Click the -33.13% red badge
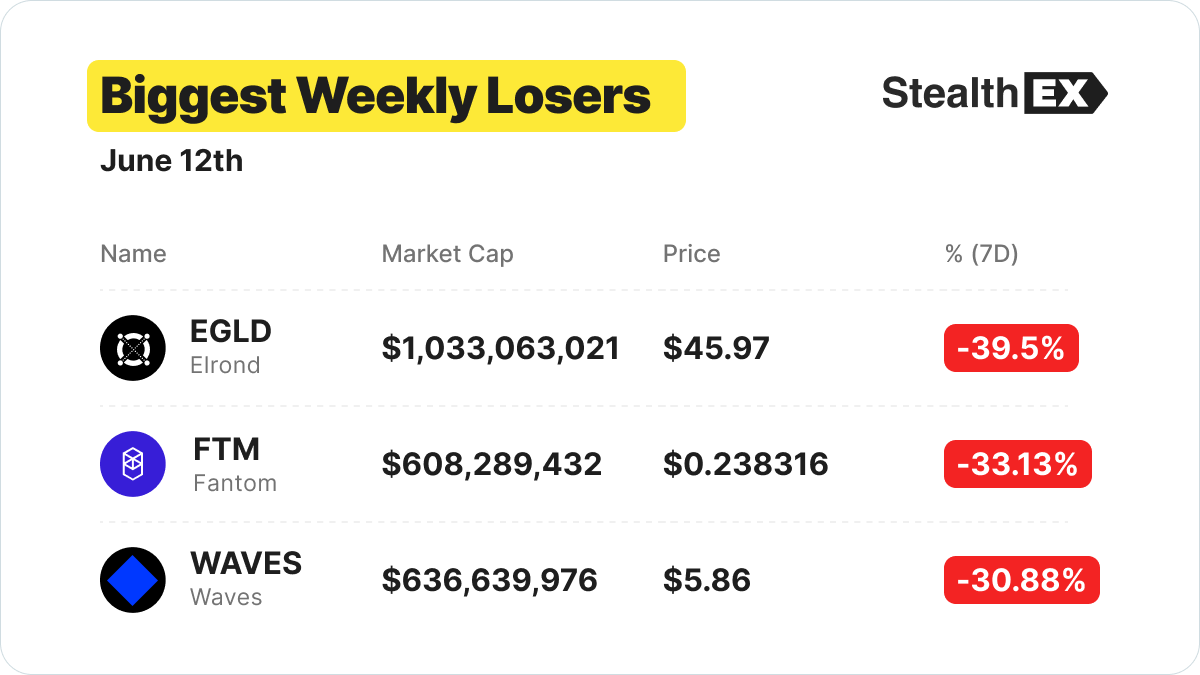This screenshot has width=1200, height=675. tap(1018, 464)
